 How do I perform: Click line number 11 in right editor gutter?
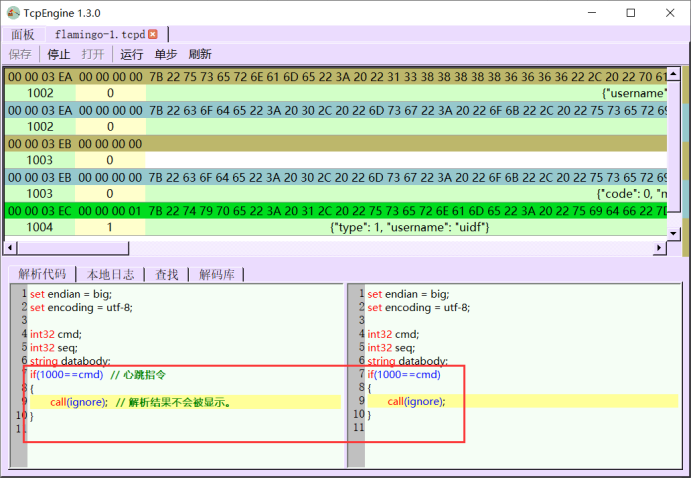(358, 428)
